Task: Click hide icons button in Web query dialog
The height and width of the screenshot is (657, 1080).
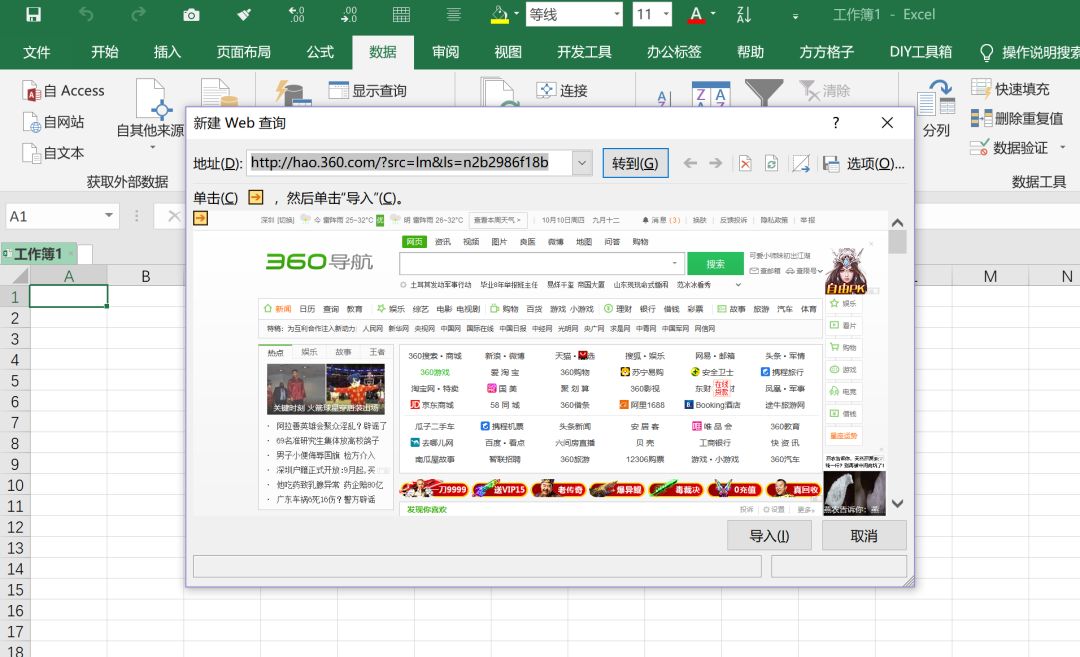Action: (800, 163)
